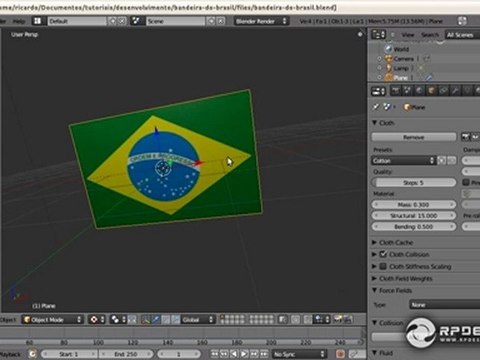Play the animation forward
This screenshot has height=360, width=480.
click(244, 354)
